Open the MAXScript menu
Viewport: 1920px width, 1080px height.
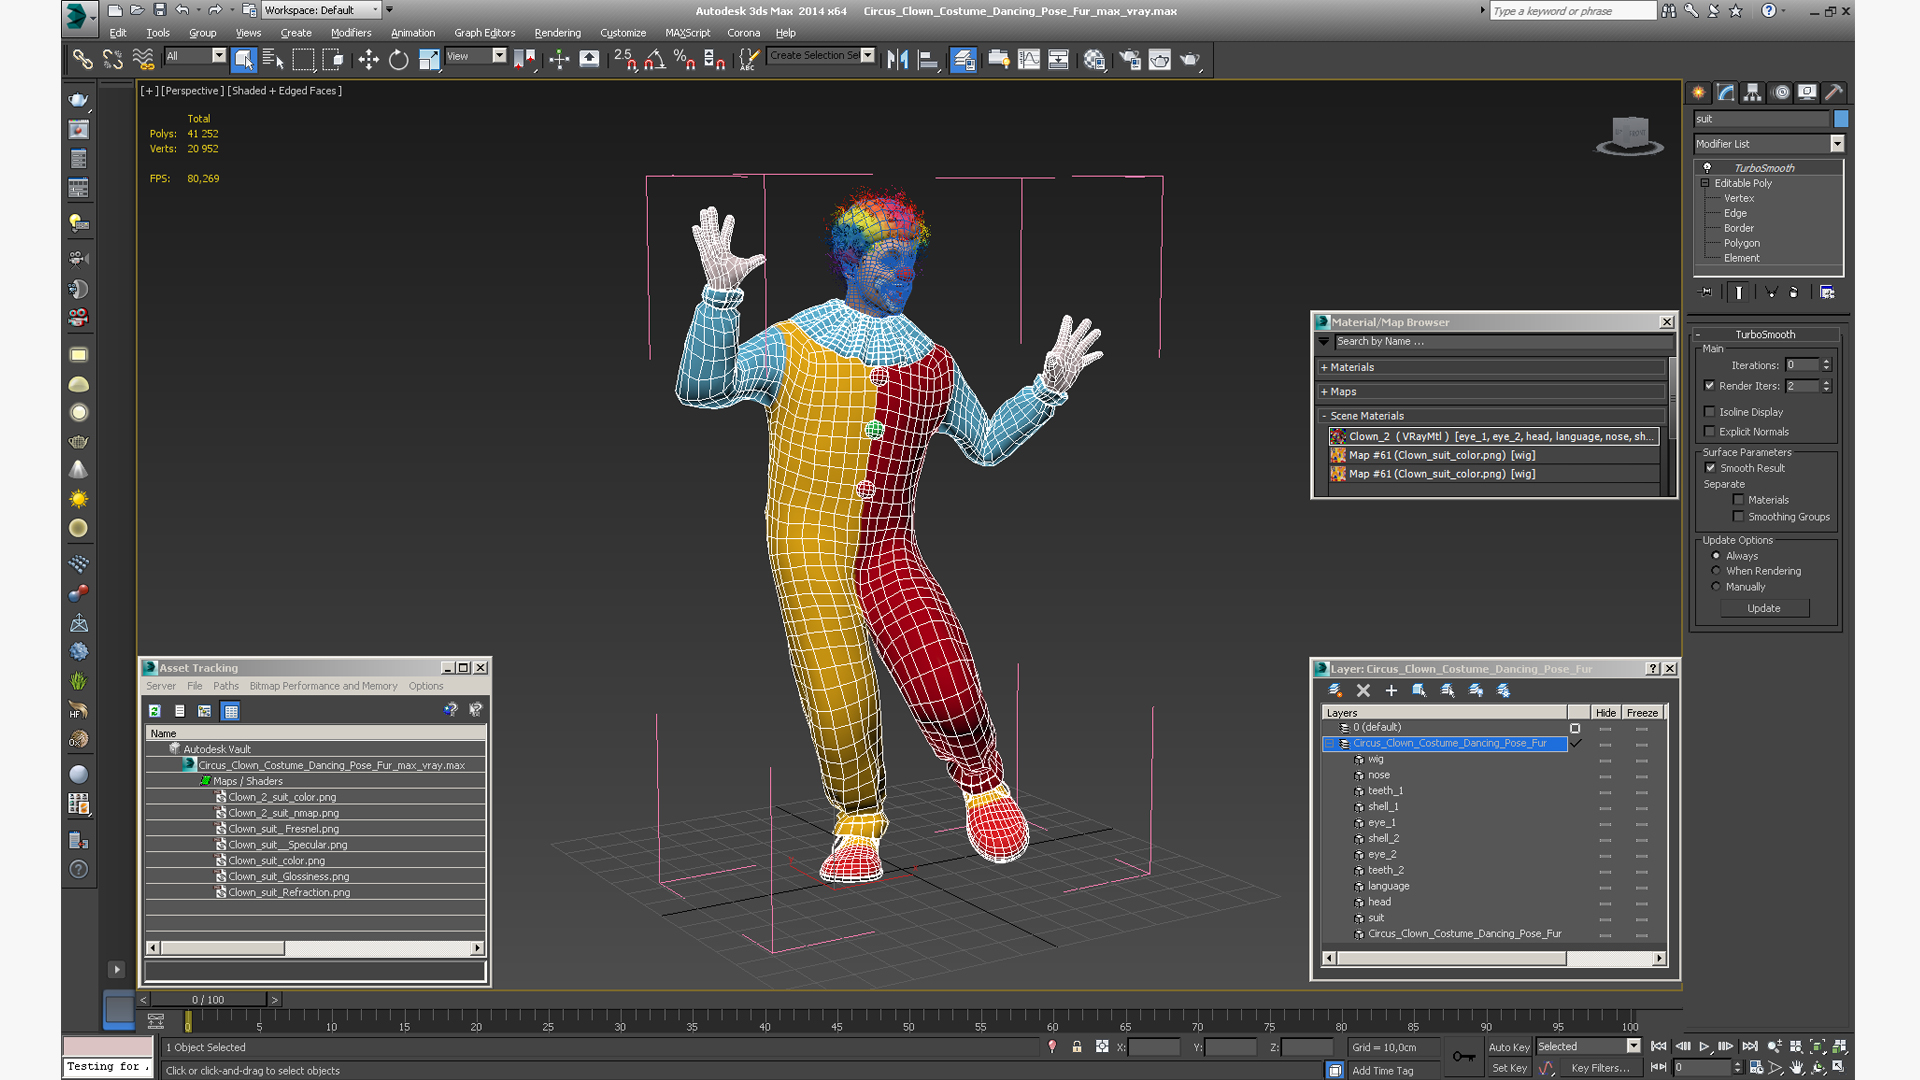(x=687, y=33)
